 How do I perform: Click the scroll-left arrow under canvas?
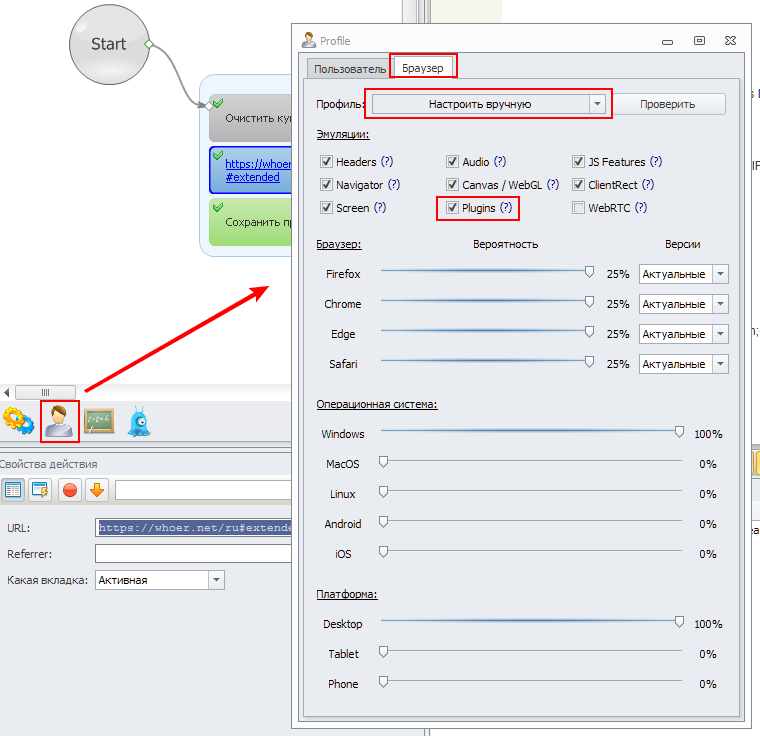[7, 392]
